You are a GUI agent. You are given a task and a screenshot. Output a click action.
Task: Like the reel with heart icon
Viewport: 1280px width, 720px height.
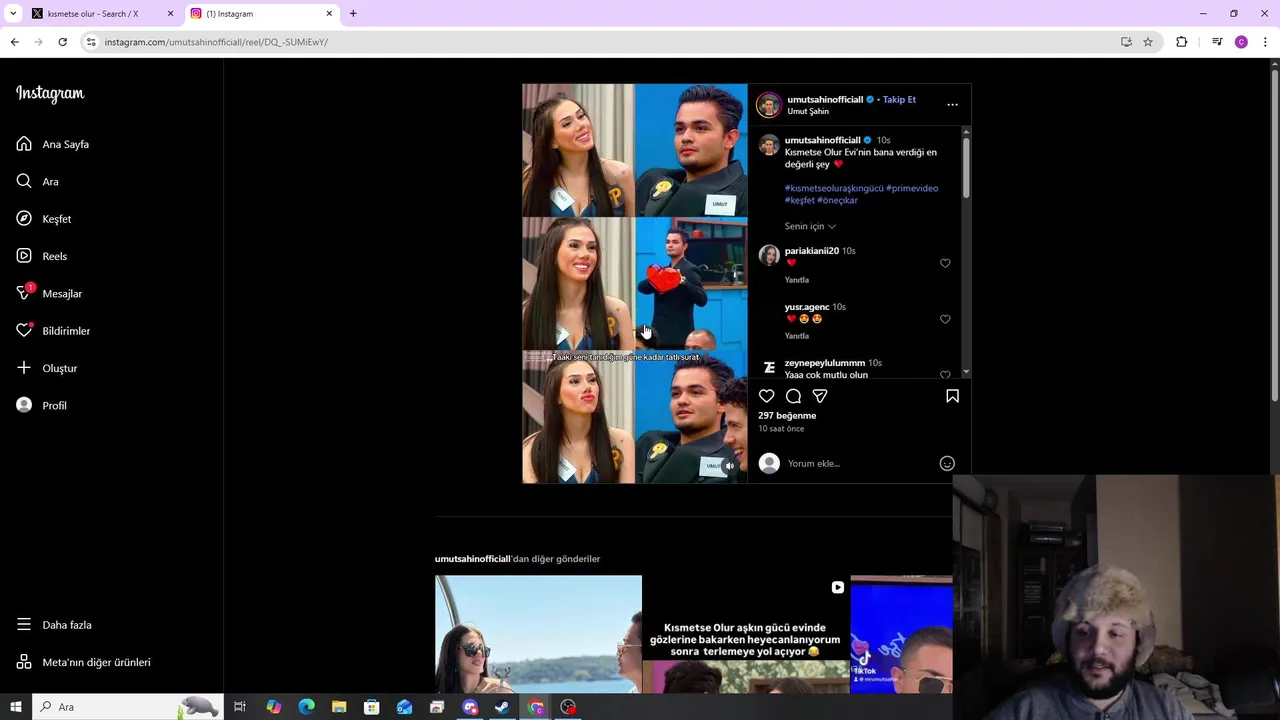pos(766,396)
